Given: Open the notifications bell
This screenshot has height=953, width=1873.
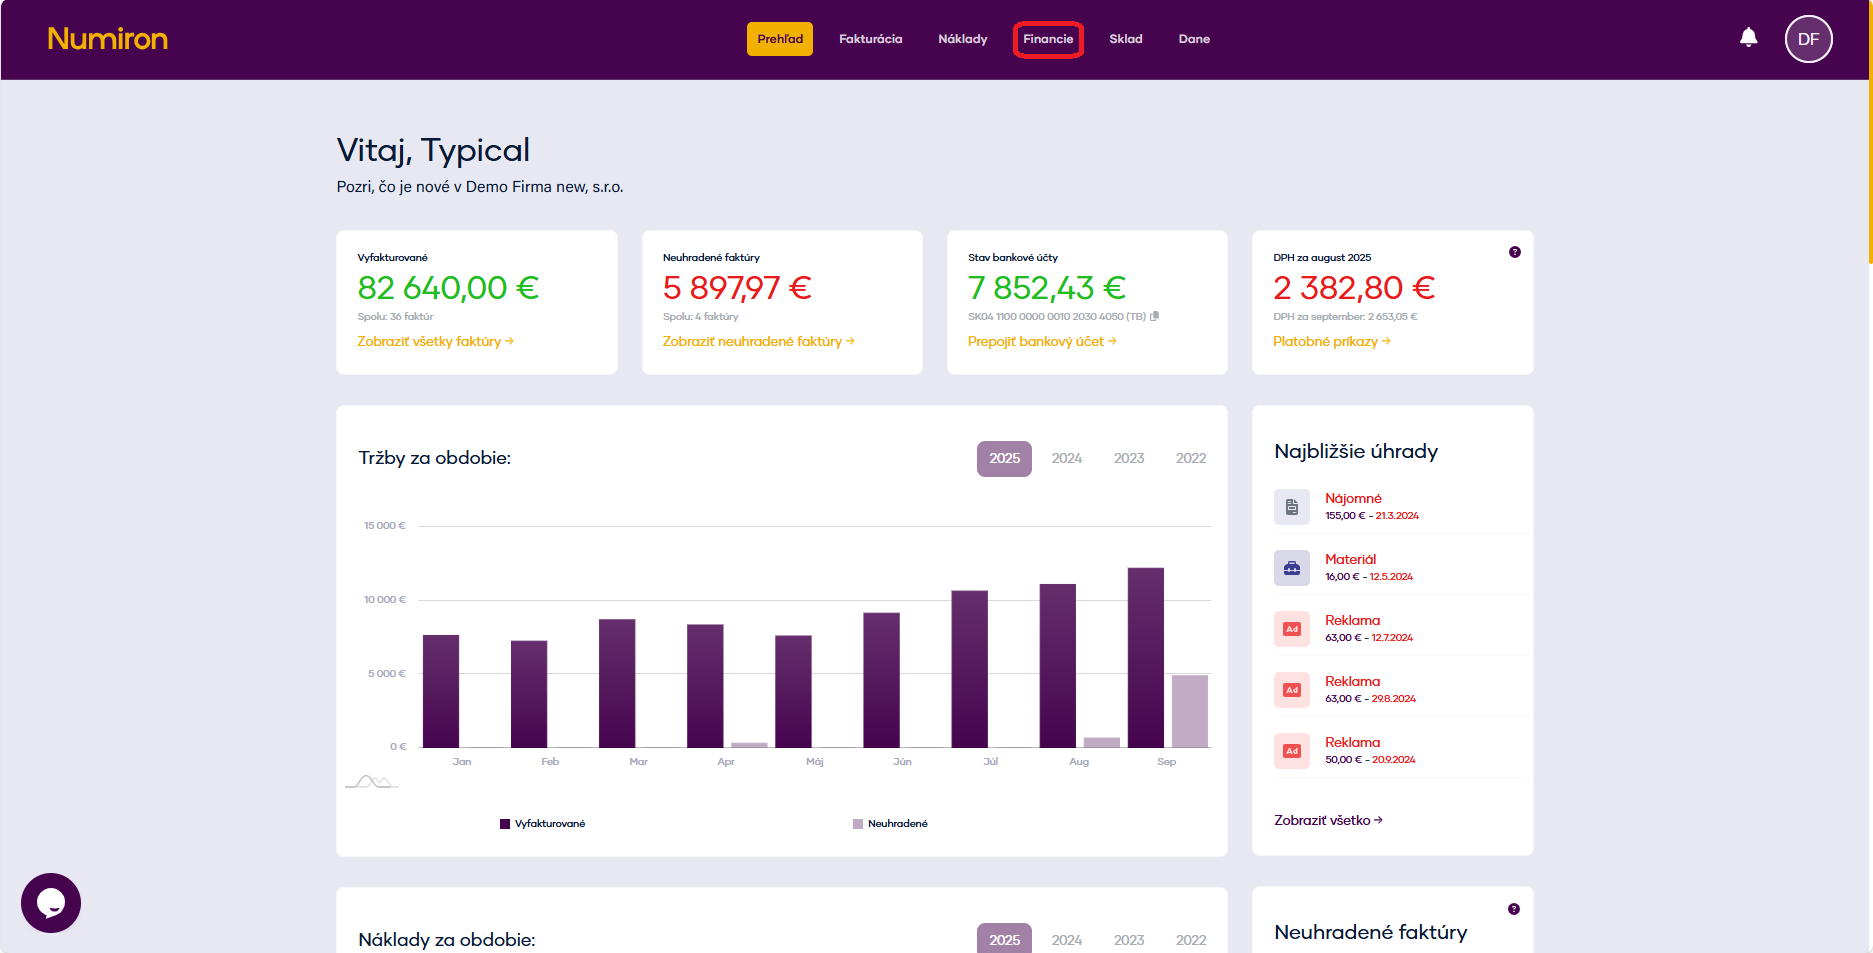Looking at the screenshot, I should pyautogui.click(x=1748, y=37).
